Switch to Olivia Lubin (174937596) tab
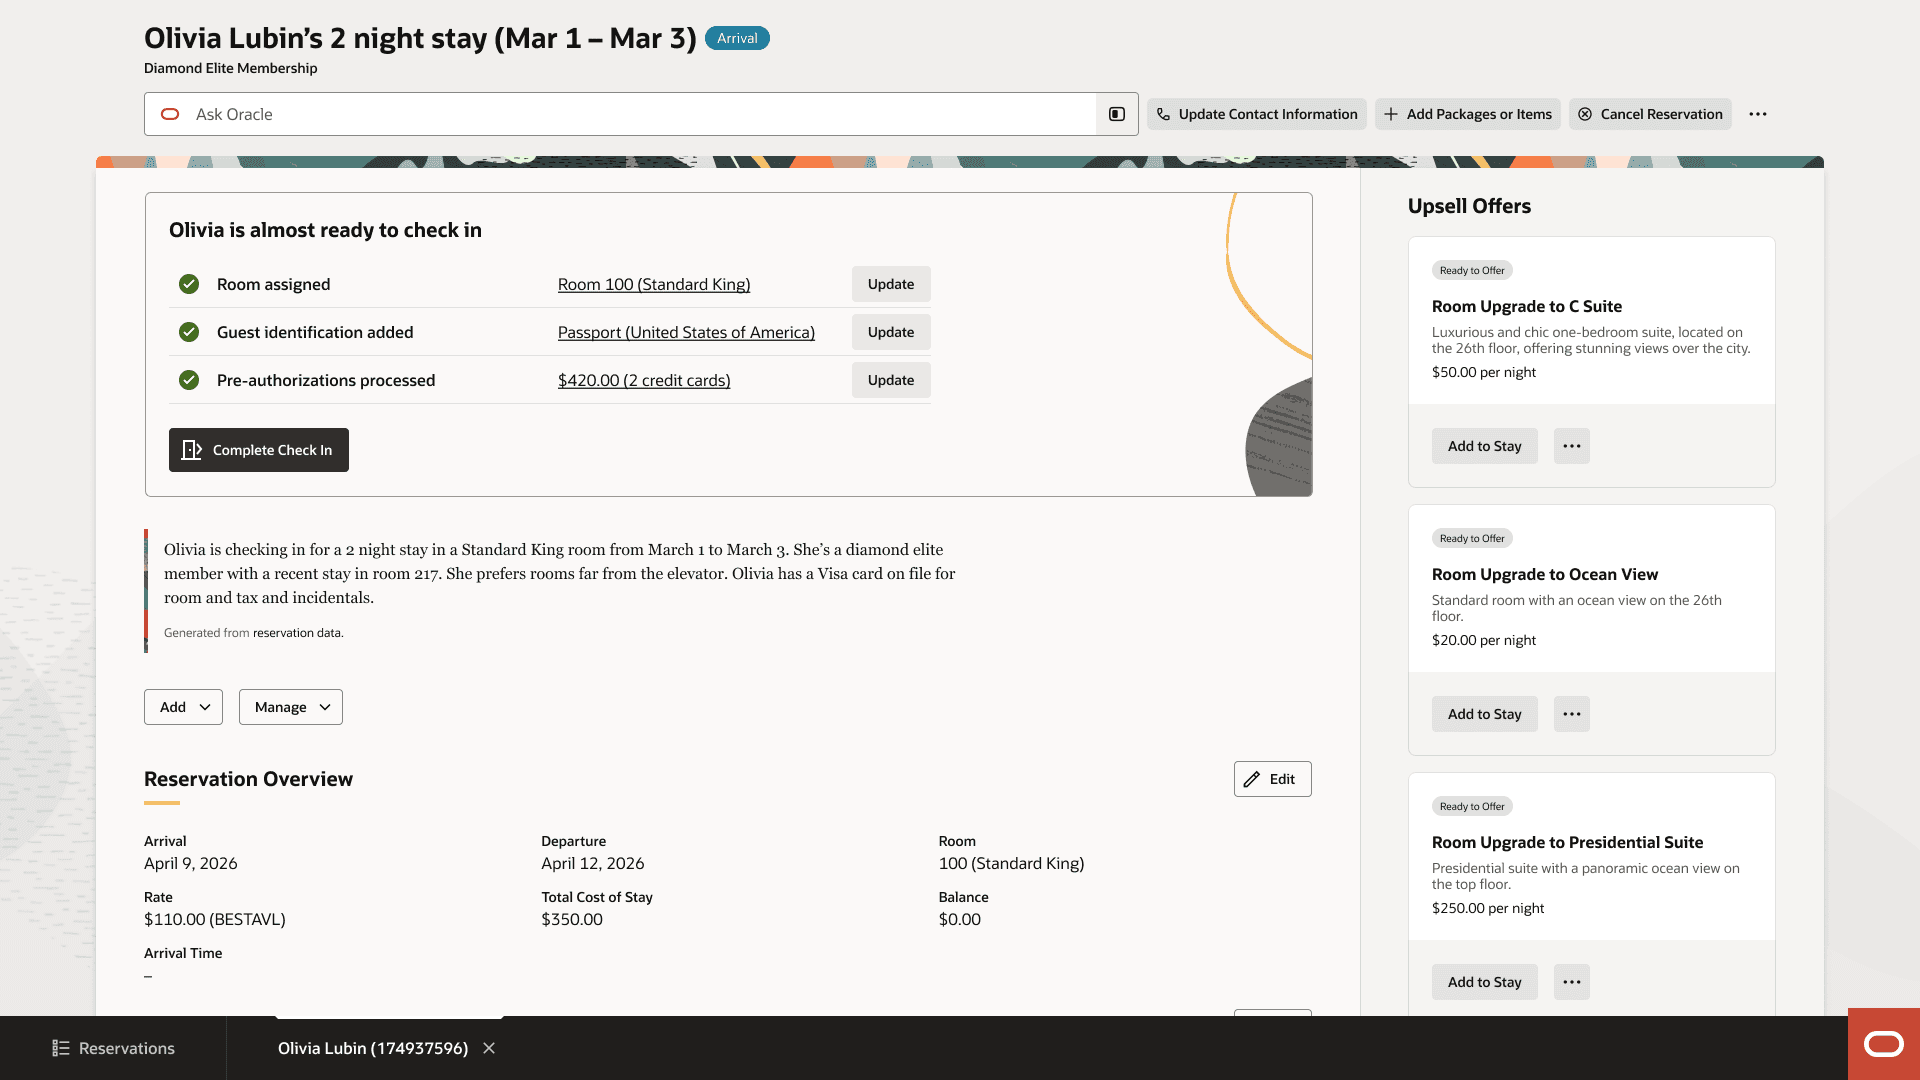This screenshot has width=1920, height=1080. pyautogui.click(x=372, y=1048)
